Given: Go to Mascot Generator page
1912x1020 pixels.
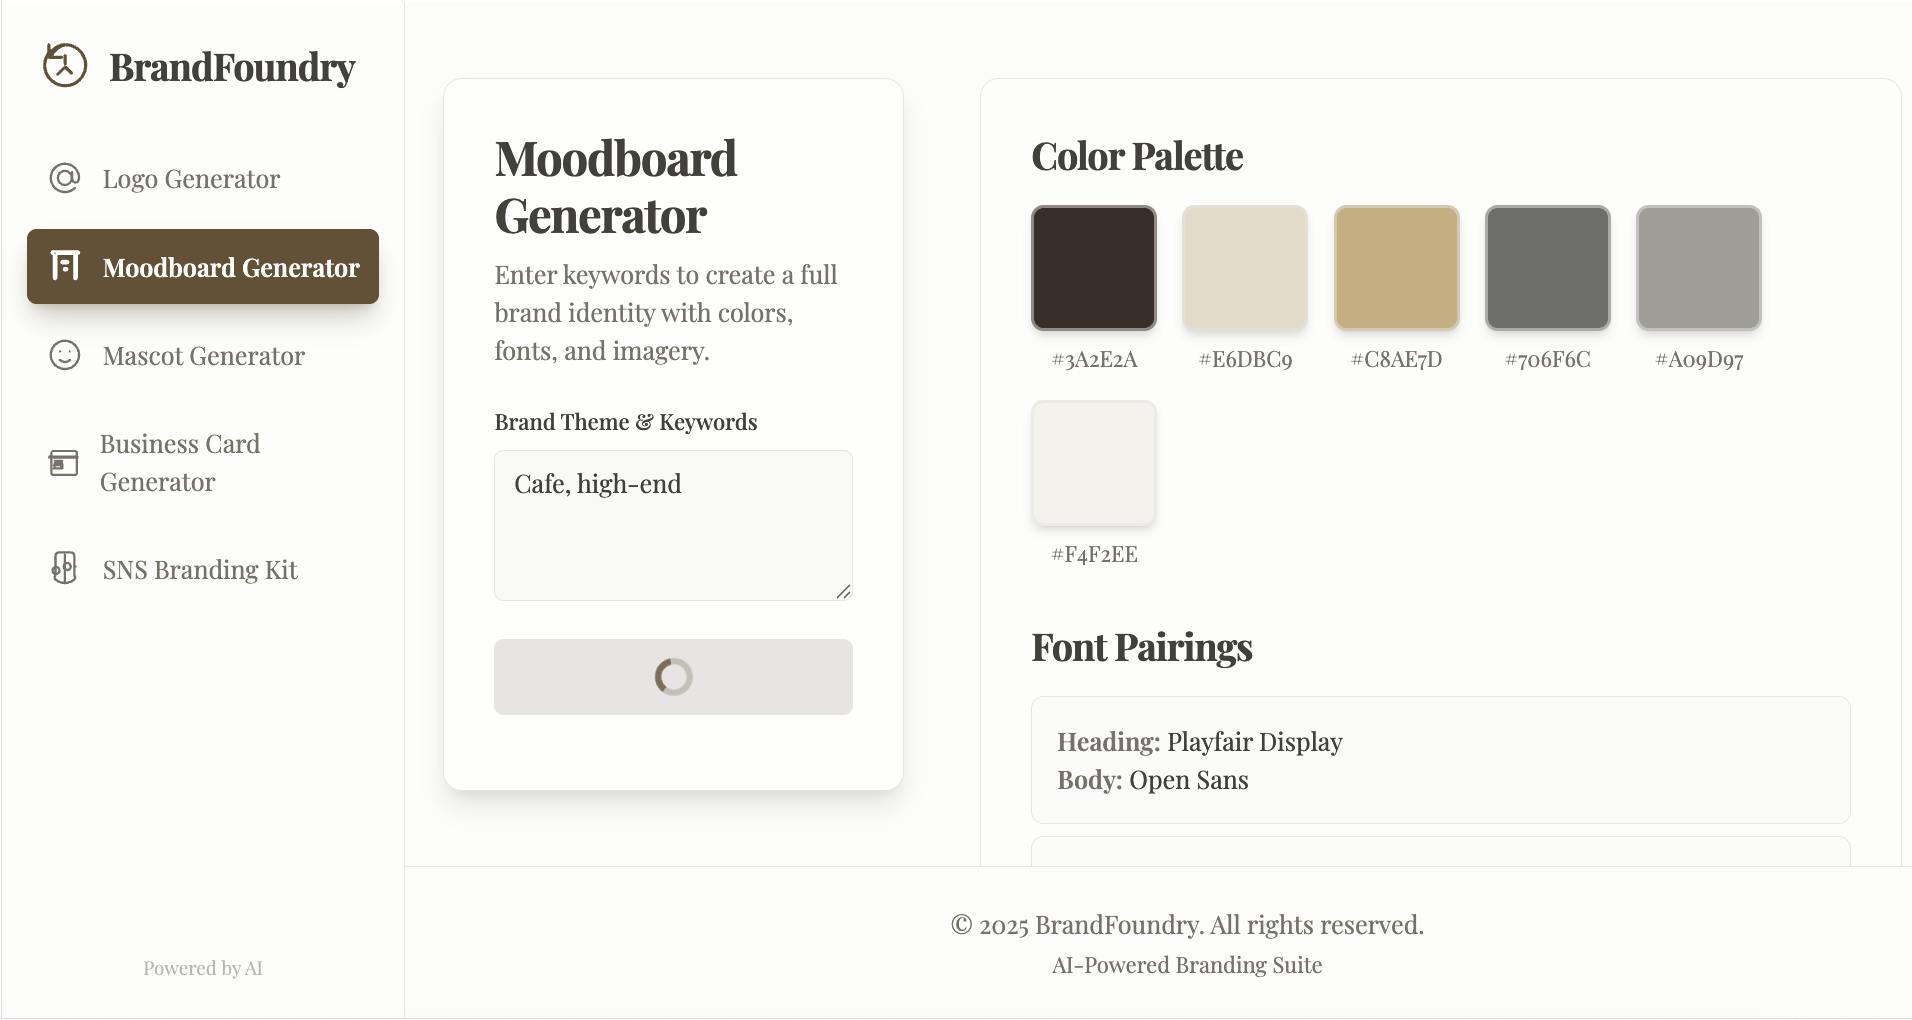Looking at the screenshot, I should pos(203,356).
